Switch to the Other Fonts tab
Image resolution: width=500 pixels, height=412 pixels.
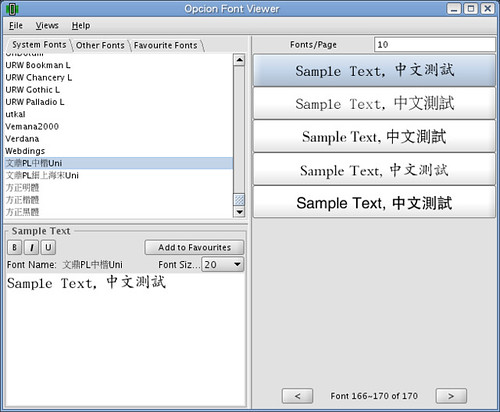pyautogui.click(x=100, y=45)
